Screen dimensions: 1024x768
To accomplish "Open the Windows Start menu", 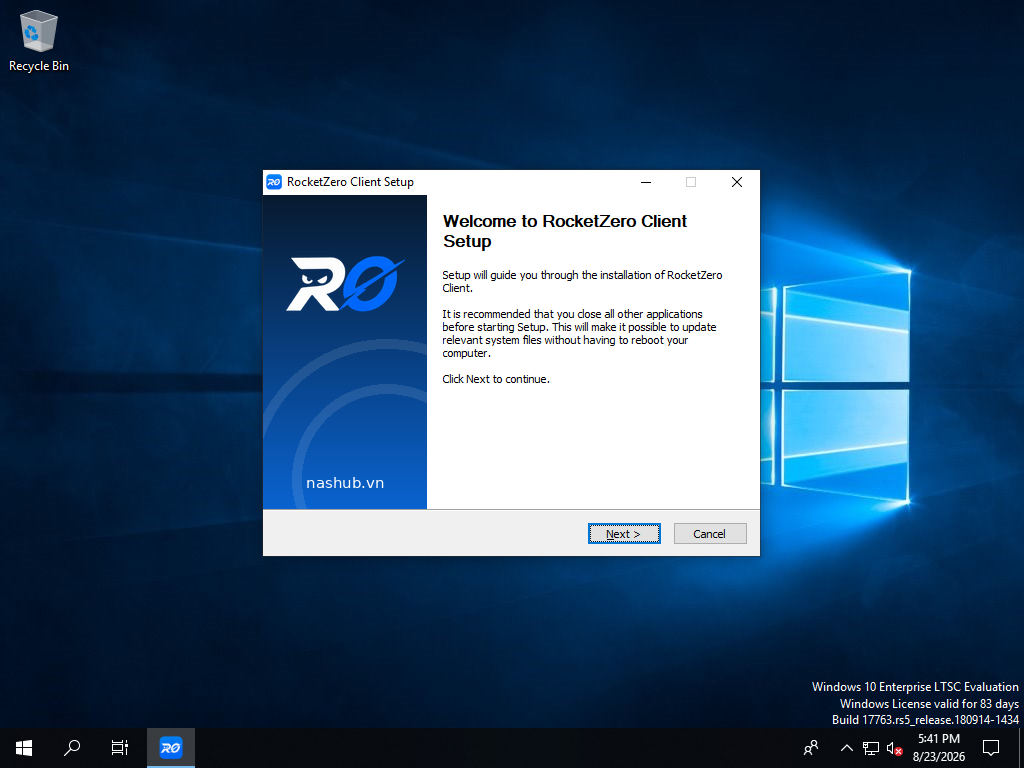I will pyautogui.click(x=24, y=748).
